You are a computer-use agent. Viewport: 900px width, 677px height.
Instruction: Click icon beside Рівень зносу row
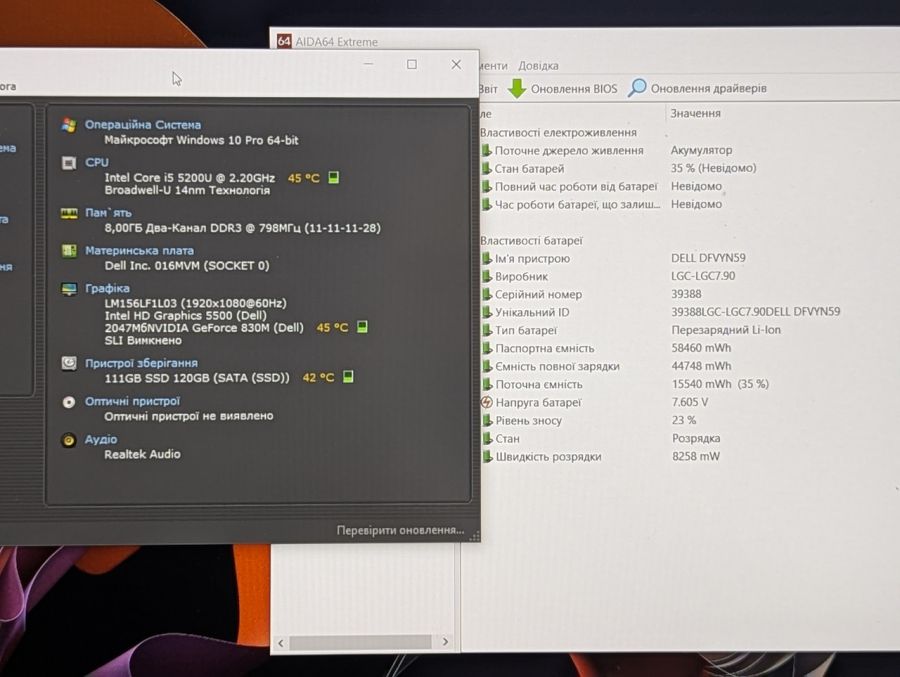[x=487, y=420]
